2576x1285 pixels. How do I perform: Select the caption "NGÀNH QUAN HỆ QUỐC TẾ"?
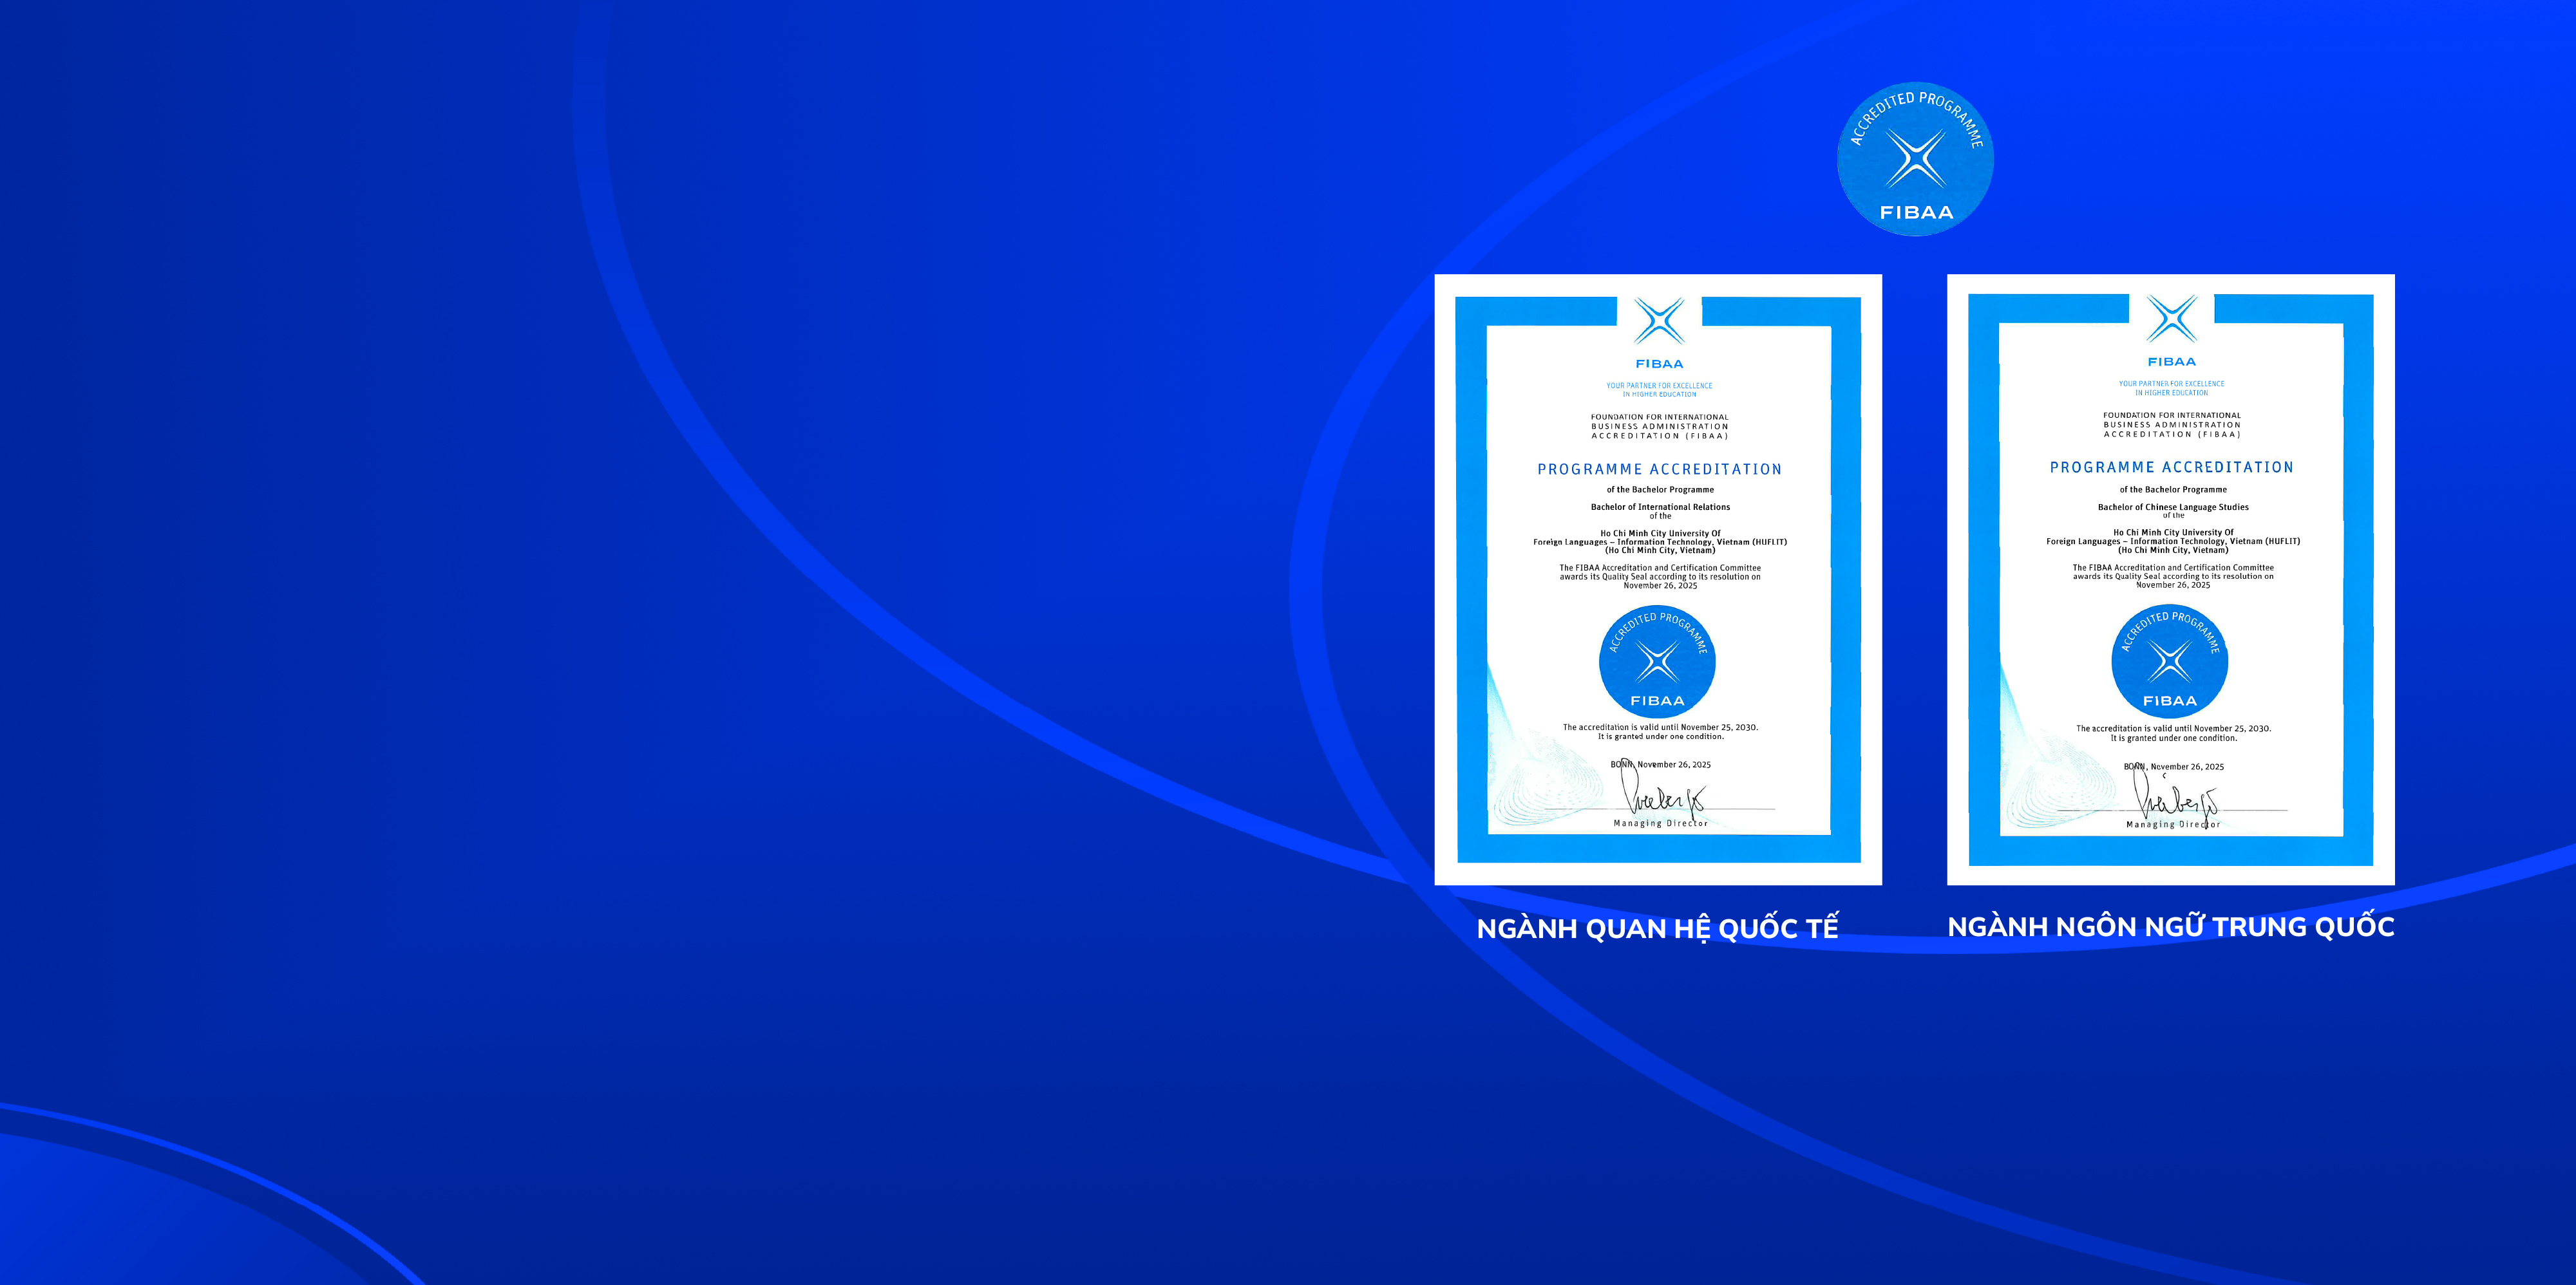pos(1658,928)
